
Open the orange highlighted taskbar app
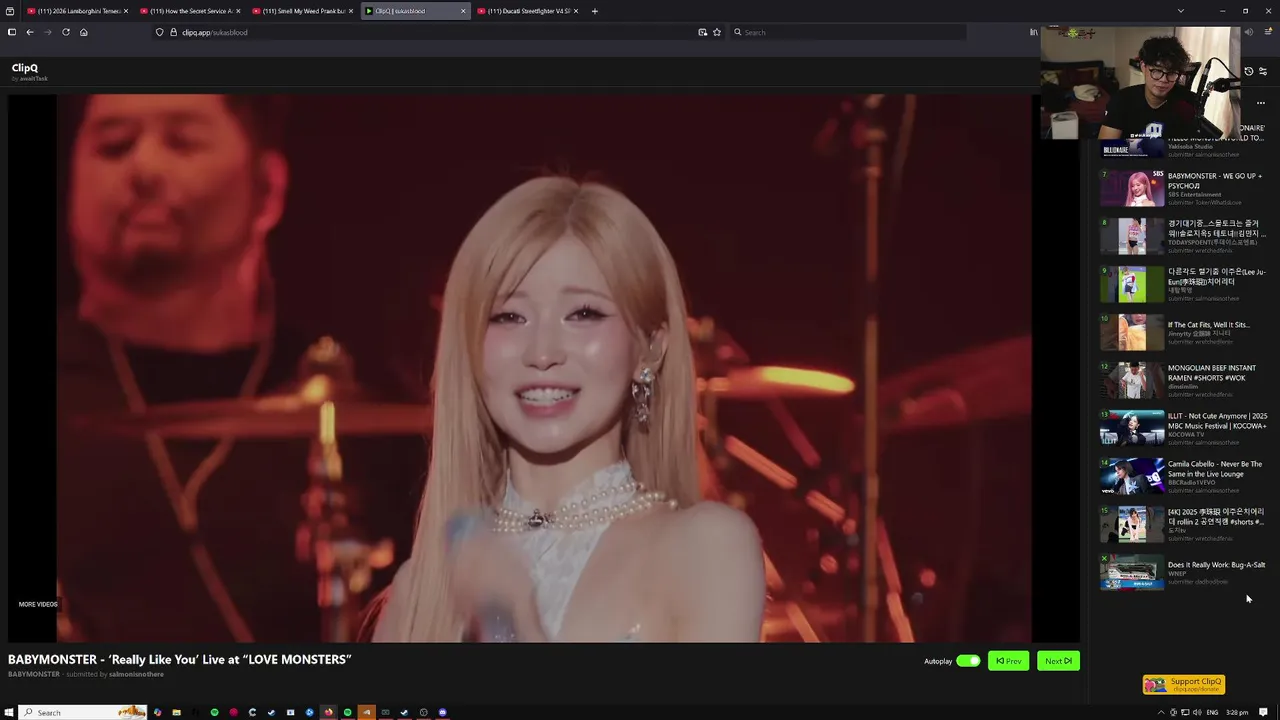(x=366, y=712)
